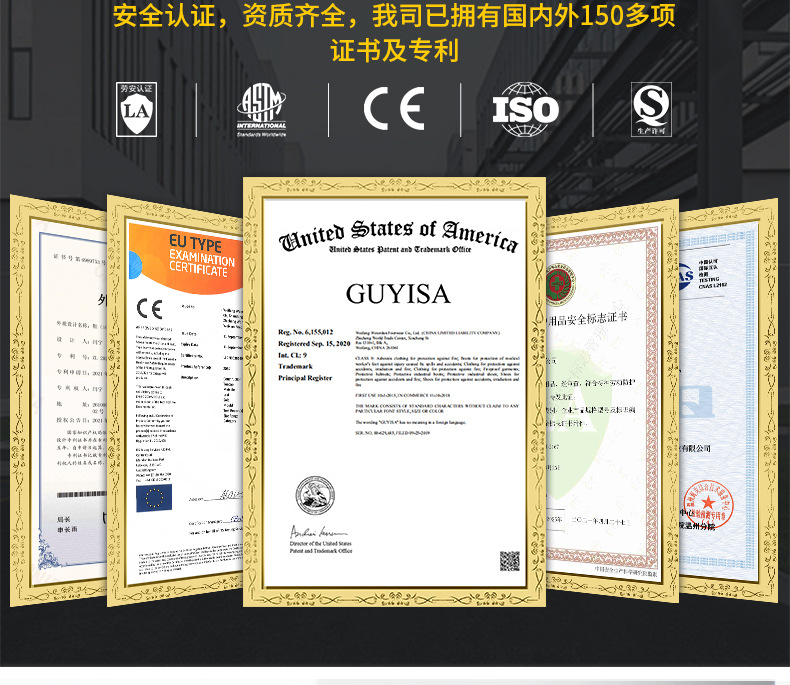Click 'Int. Cl.: 9' text

(x=292, y=355)
